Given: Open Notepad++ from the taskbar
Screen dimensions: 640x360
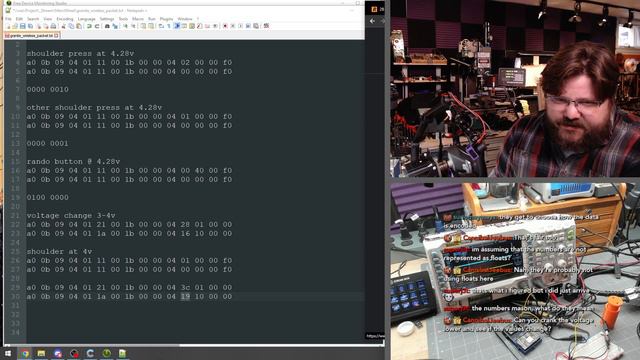Looking at the screenshot, I should (x=122, y=353).
